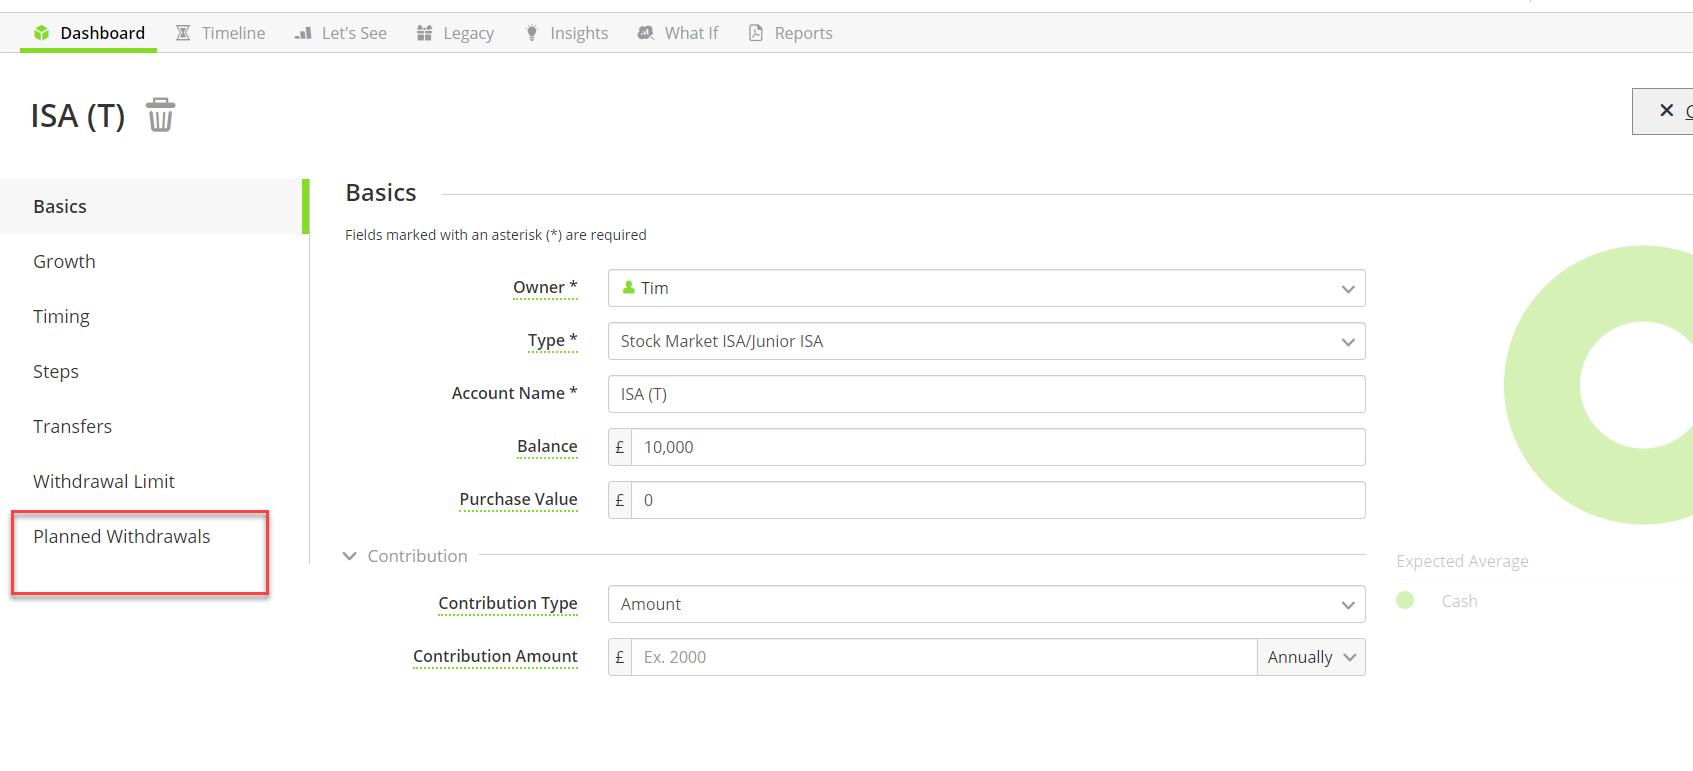This screenshot has height=771, width=1693.
Task: Click the Balance amount field
Action: 998,447
